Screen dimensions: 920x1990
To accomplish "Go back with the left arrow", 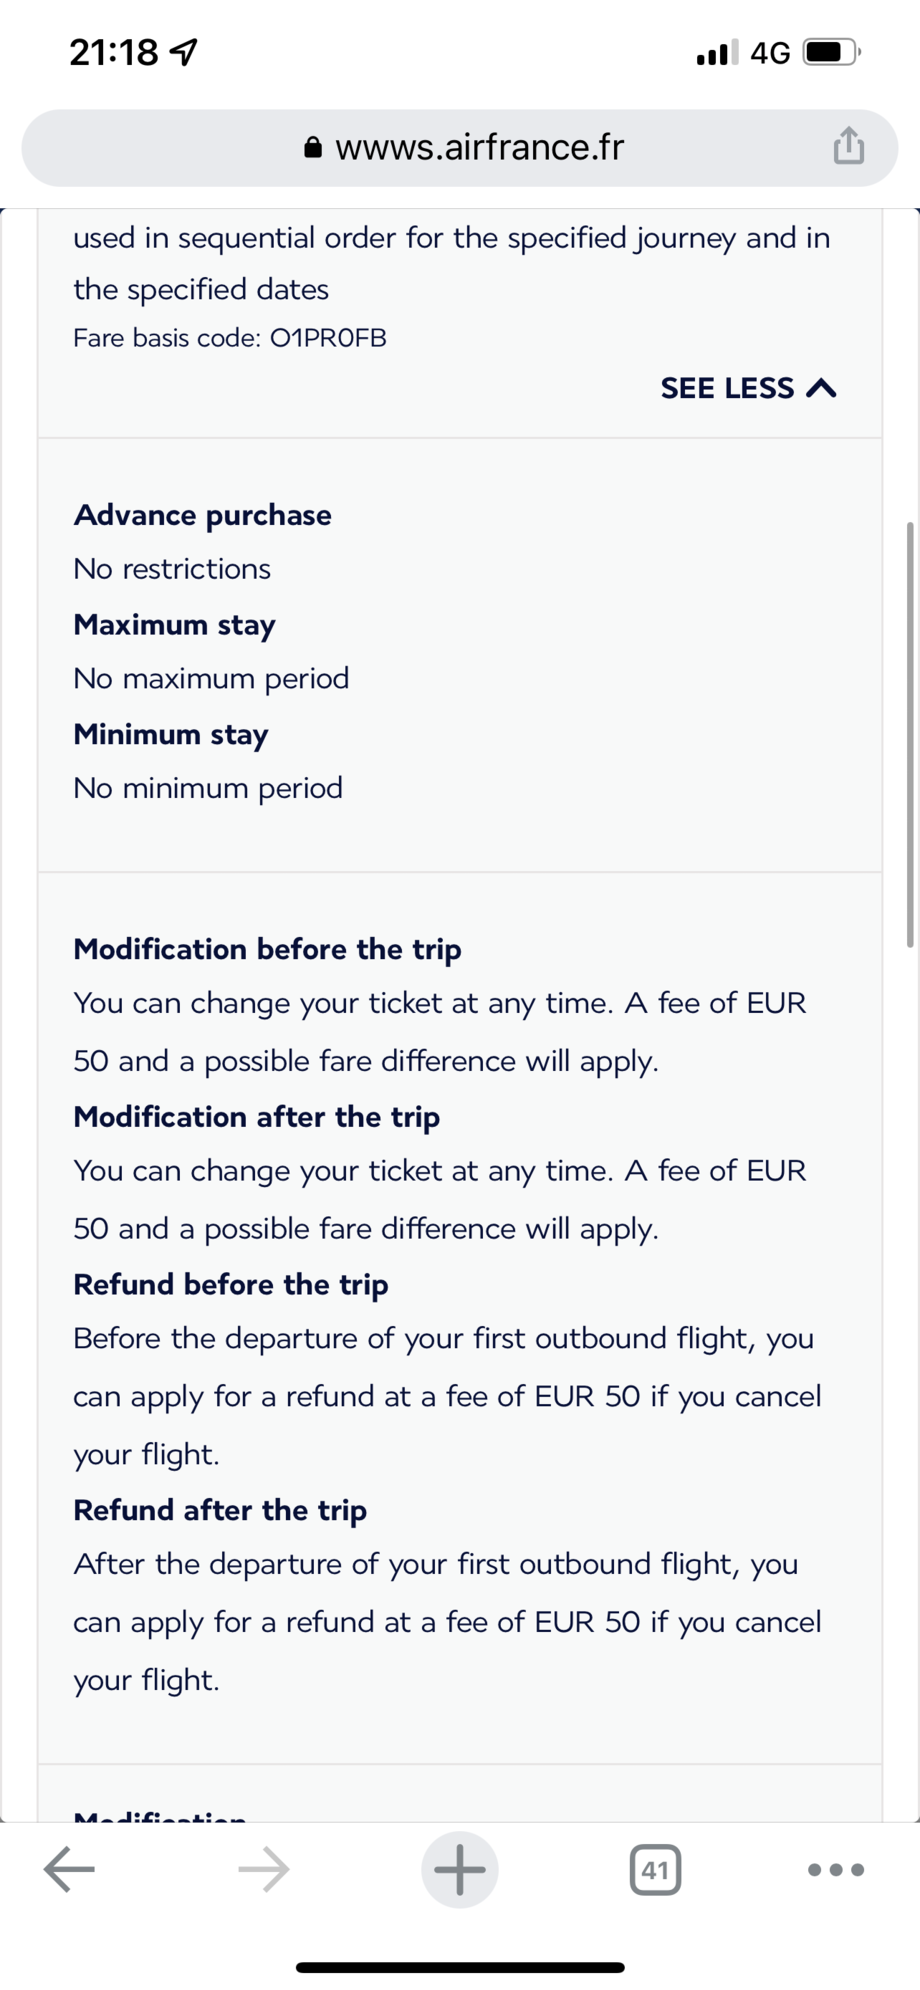I will (x=69, y=1869).
